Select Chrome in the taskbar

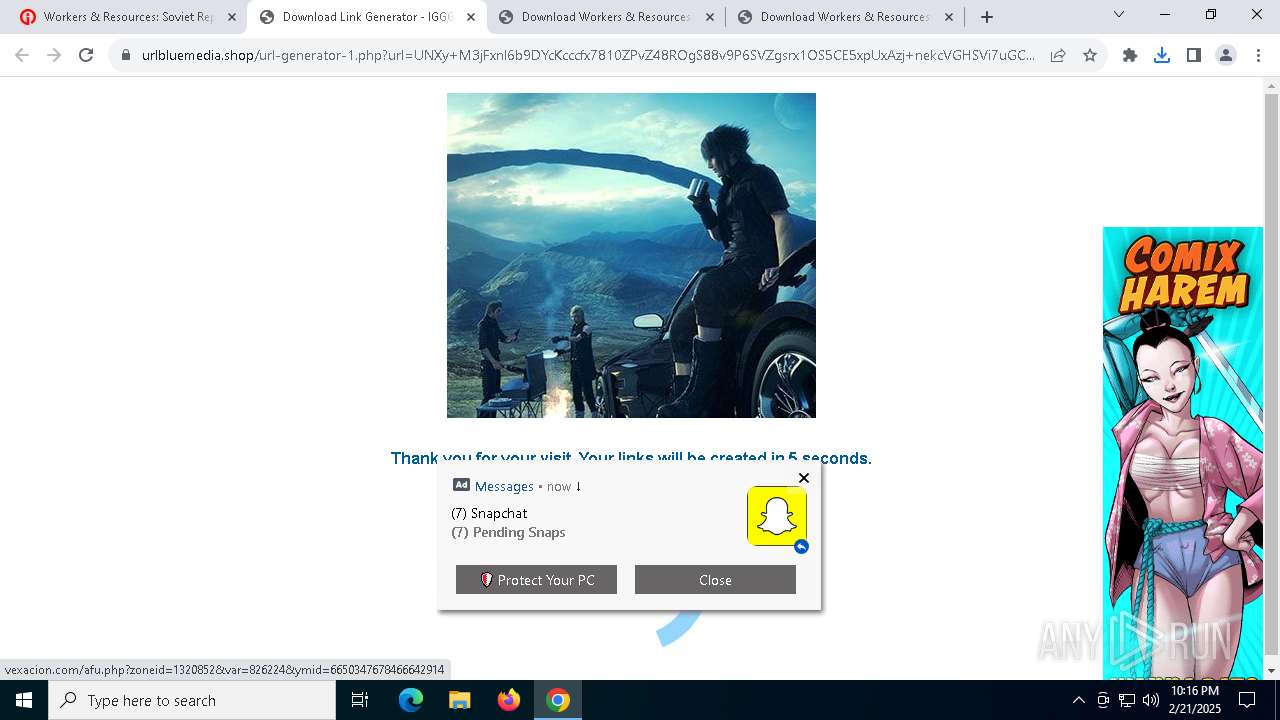(x=558, y=700)
